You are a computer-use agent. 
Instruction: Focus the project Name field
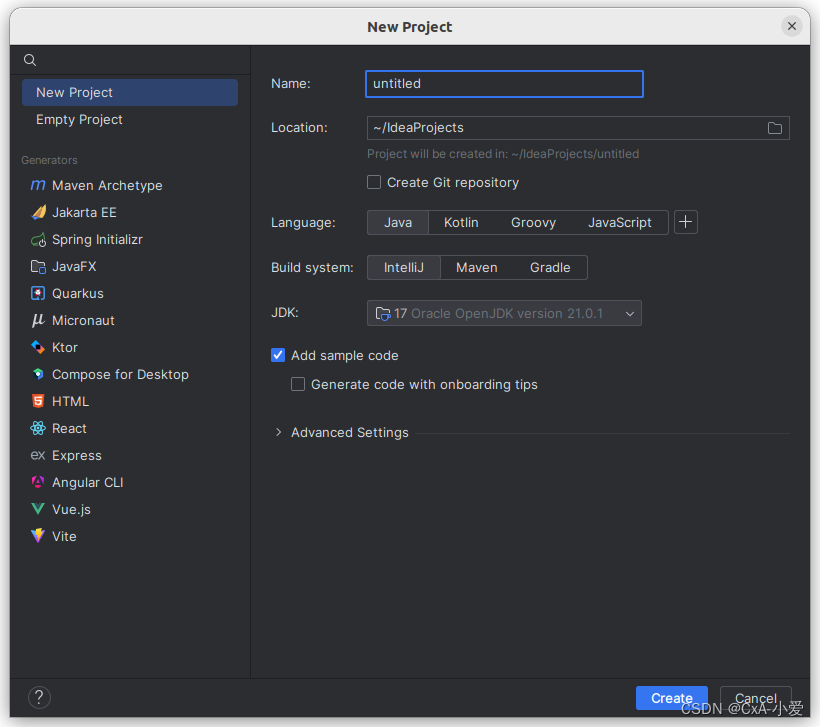(x=504, y=84)
